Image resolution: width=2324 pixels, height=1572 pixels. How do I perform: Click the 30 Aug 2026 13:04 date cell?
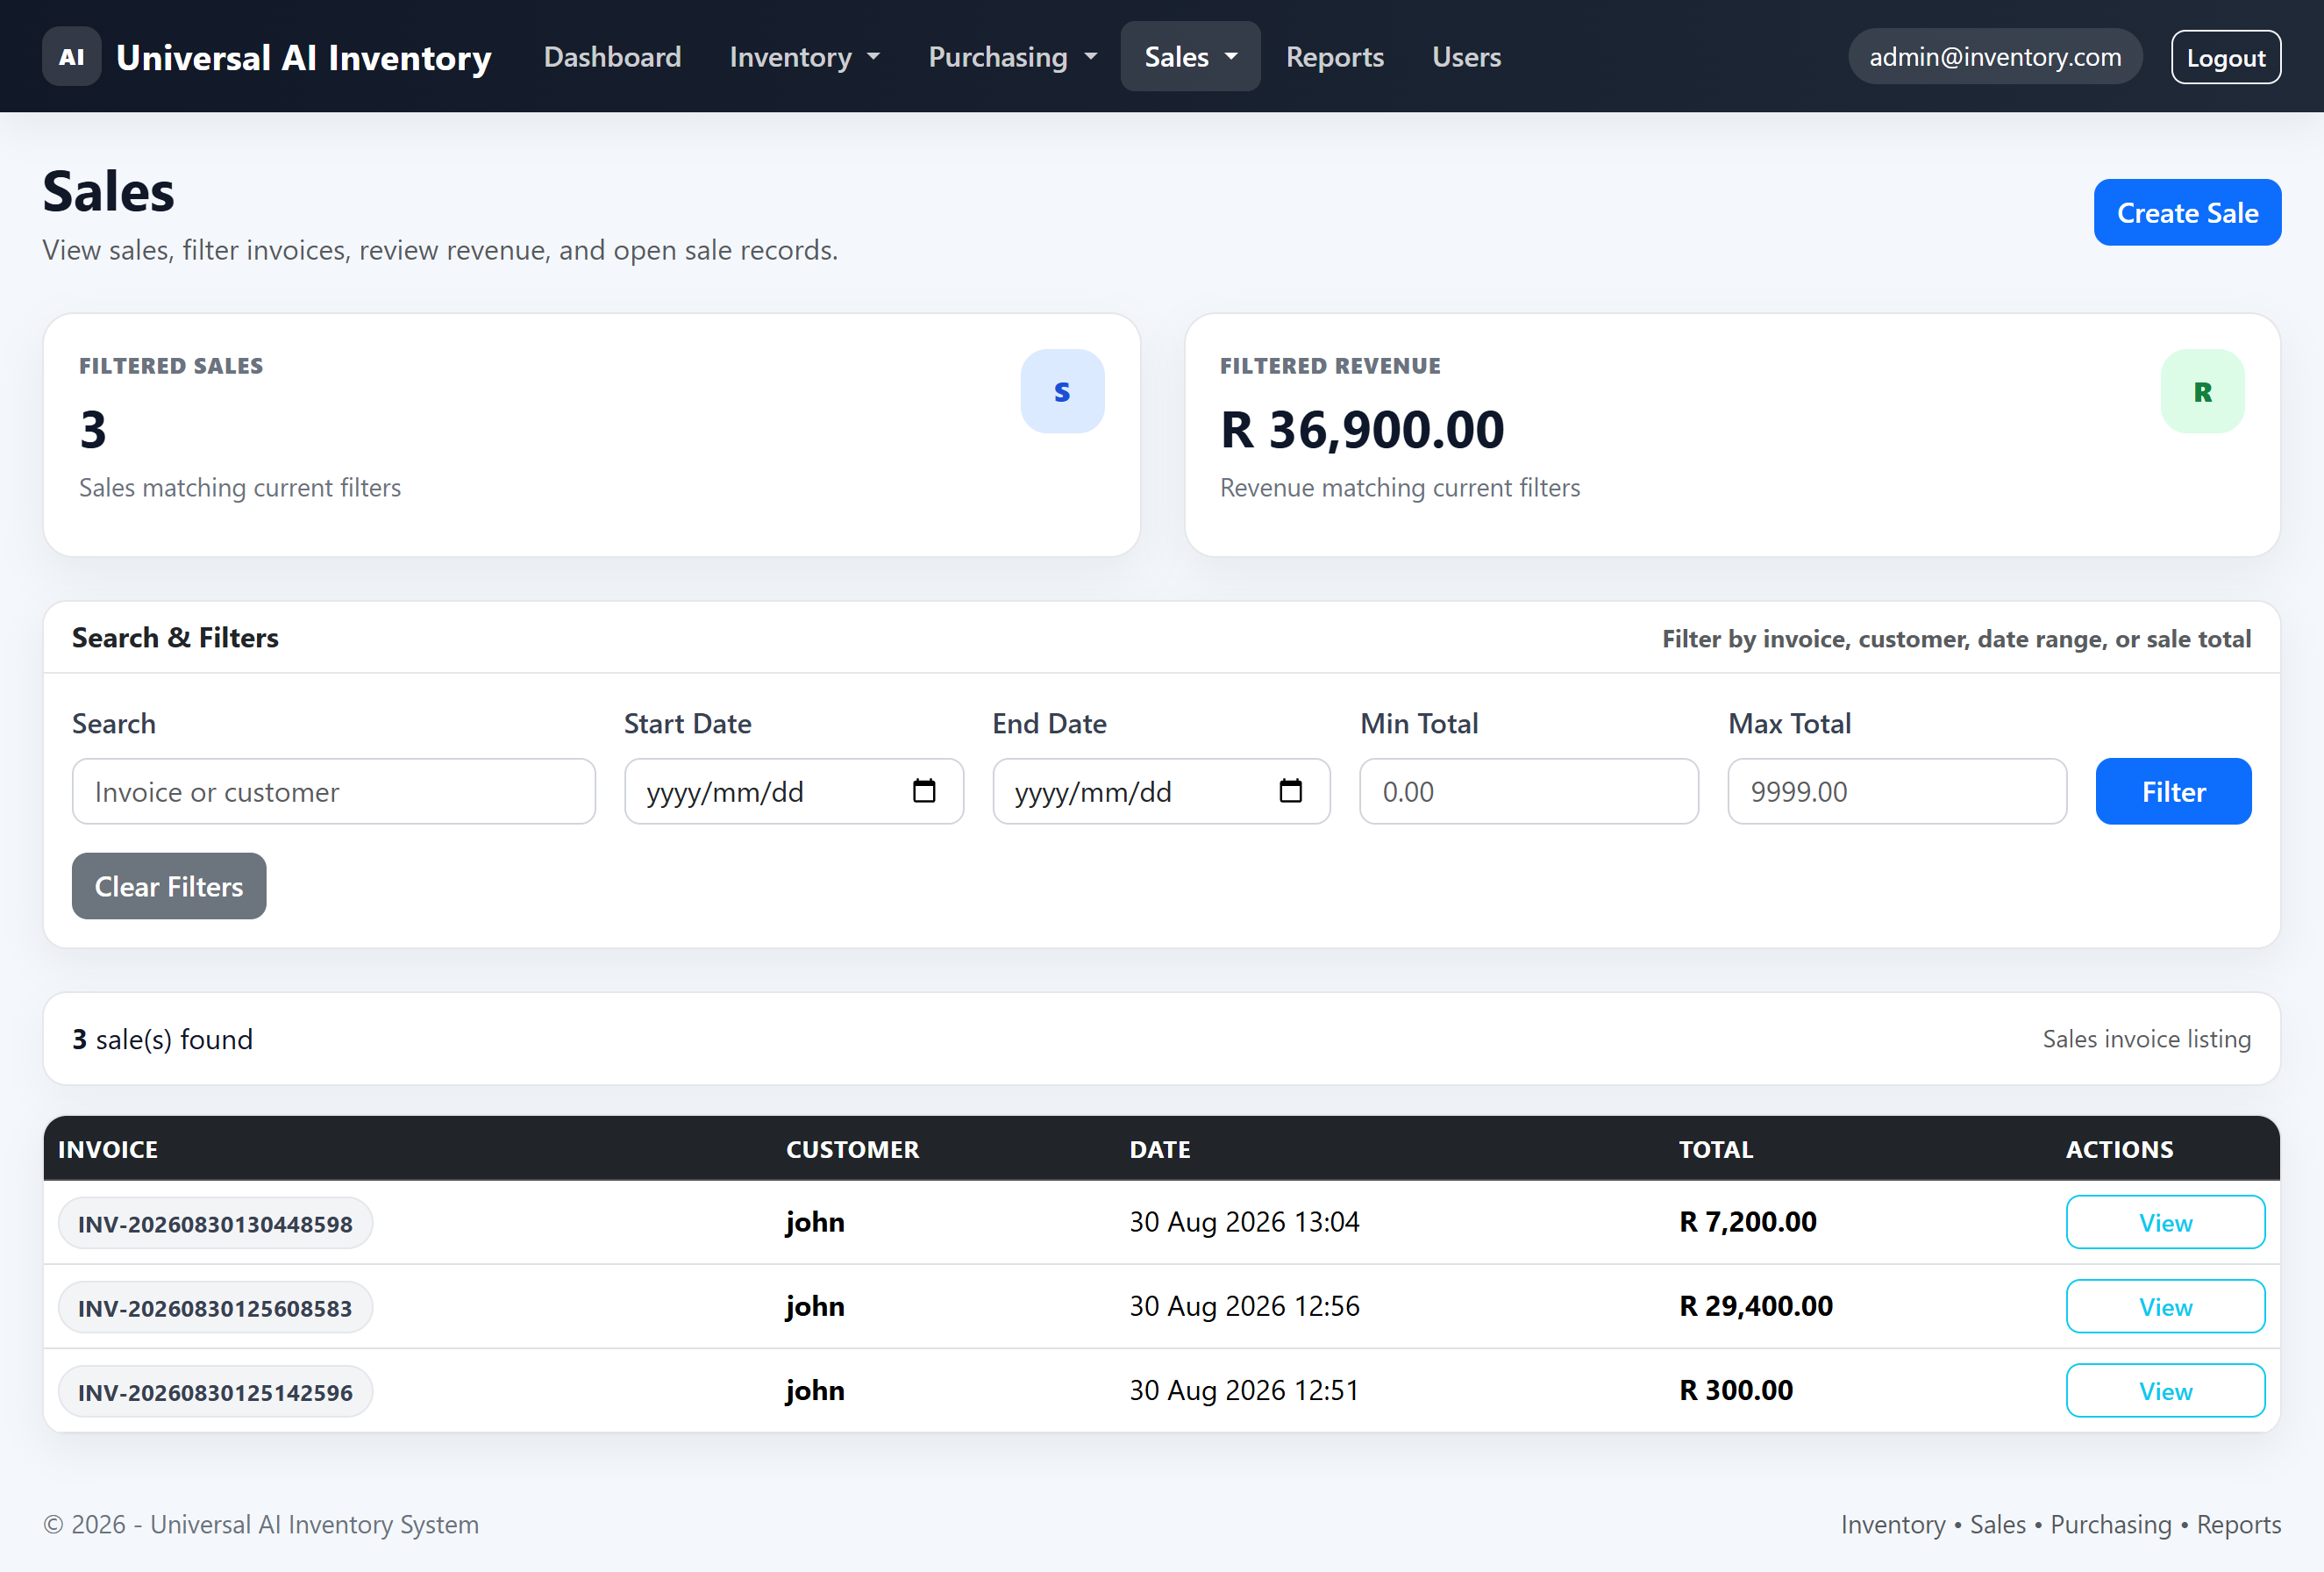pyautogui.click(x=1244, y=1222)
